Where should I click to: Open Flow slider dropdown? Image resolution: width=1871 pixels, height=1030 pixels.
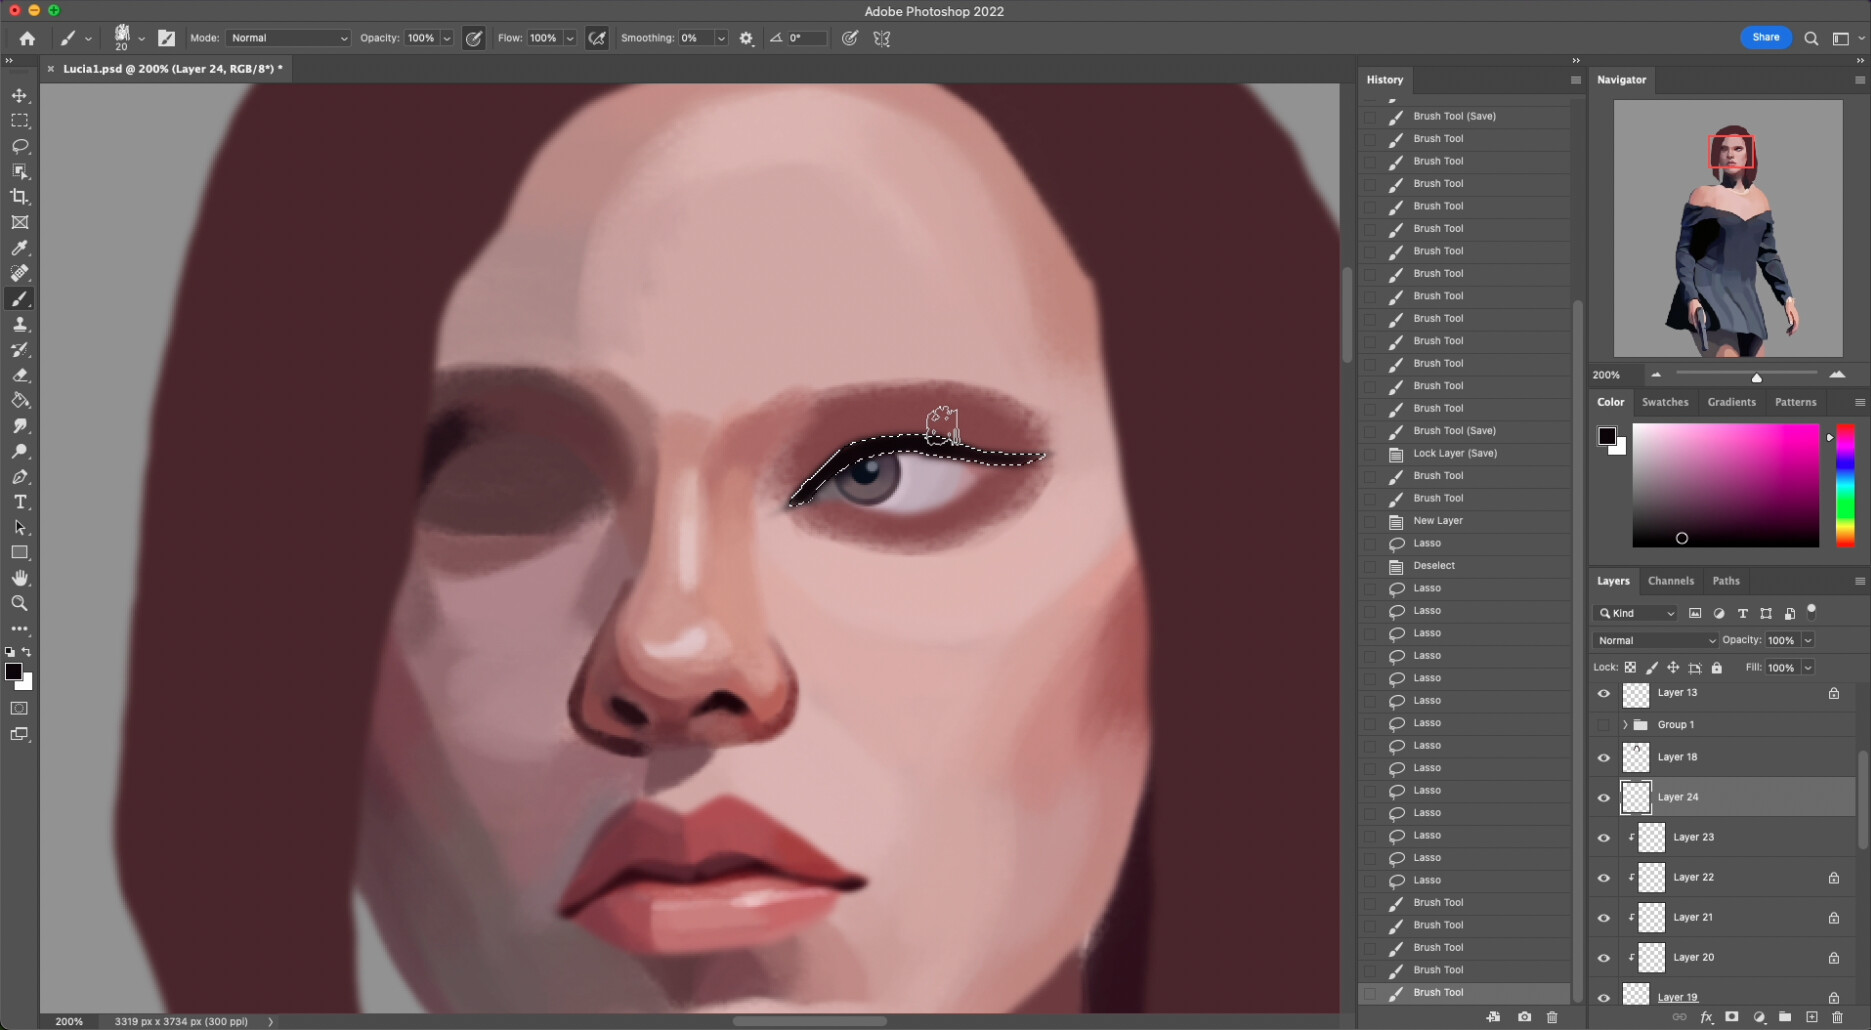point(569,38)
